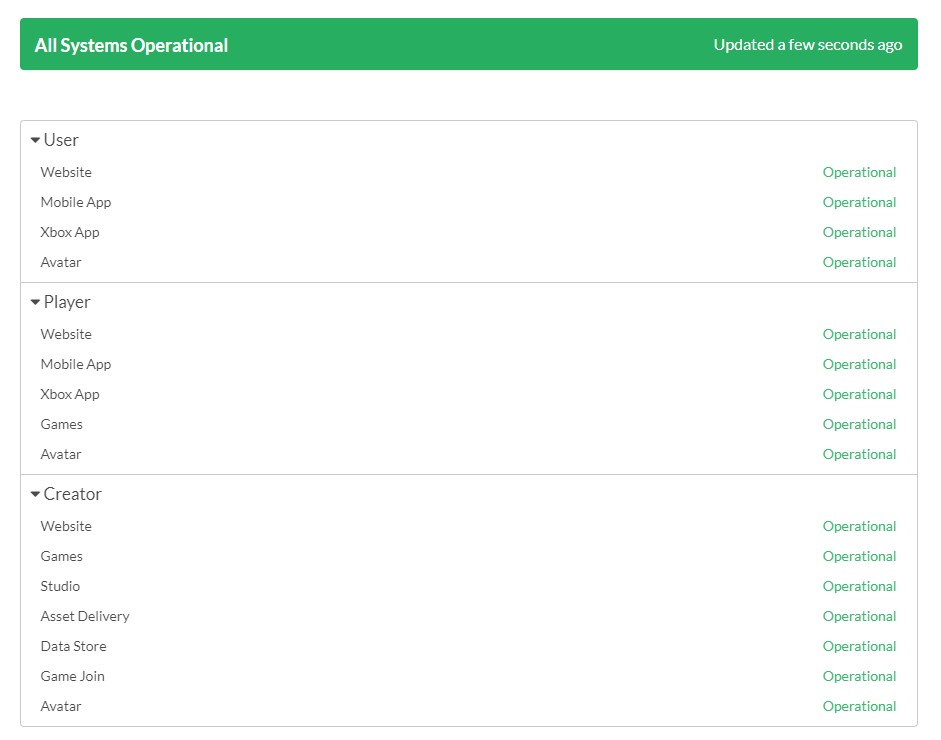The image size is (941, 740).
Task: Click Operational status for Creator Games
Action: (859, 557)
